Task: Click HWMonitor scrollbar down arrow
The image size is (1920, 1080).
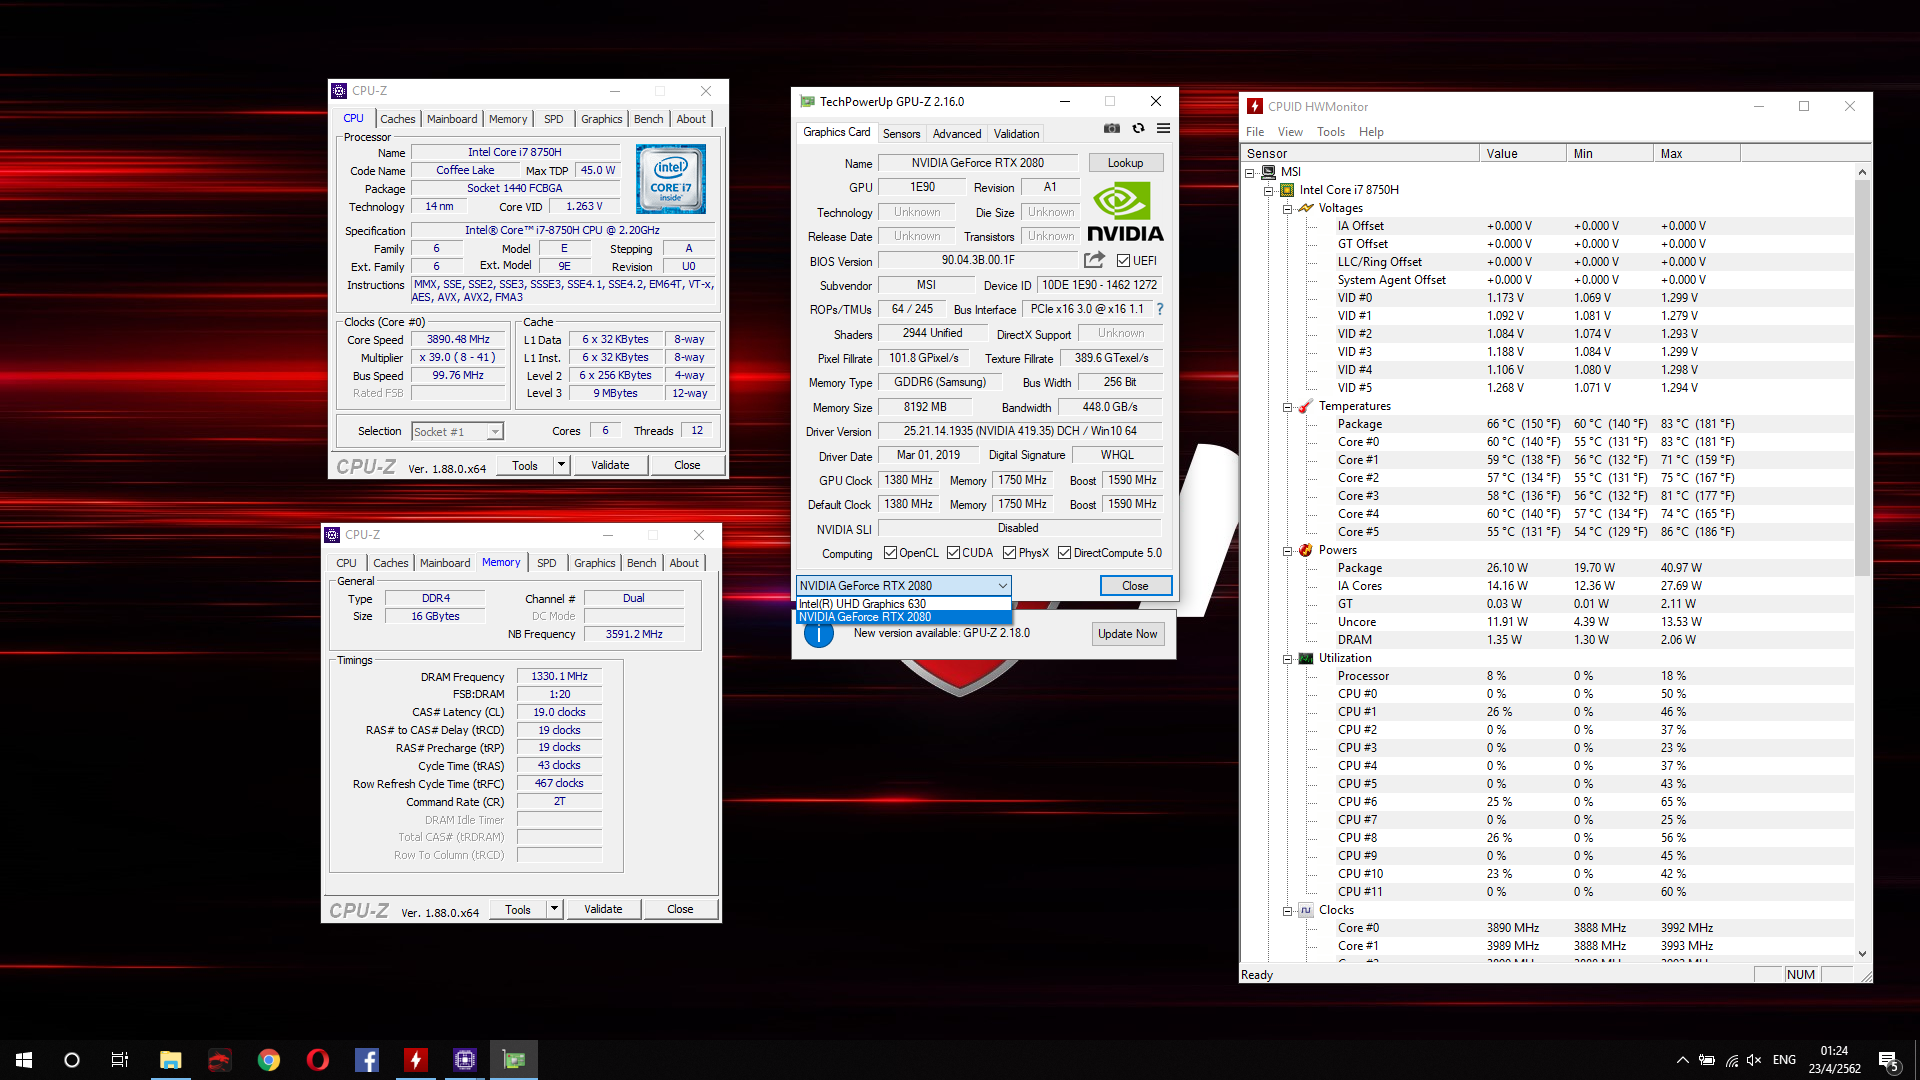Action: point(1862,954)
